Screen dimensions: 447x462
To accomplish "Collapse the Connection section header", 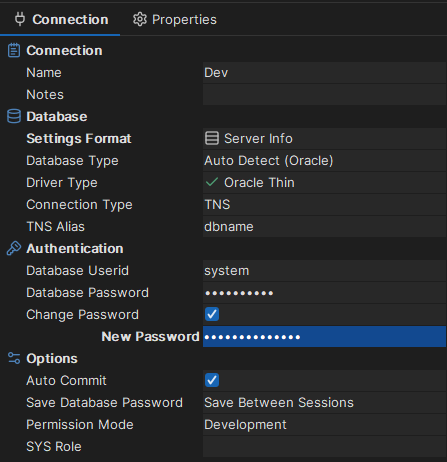I will [64, 50].
